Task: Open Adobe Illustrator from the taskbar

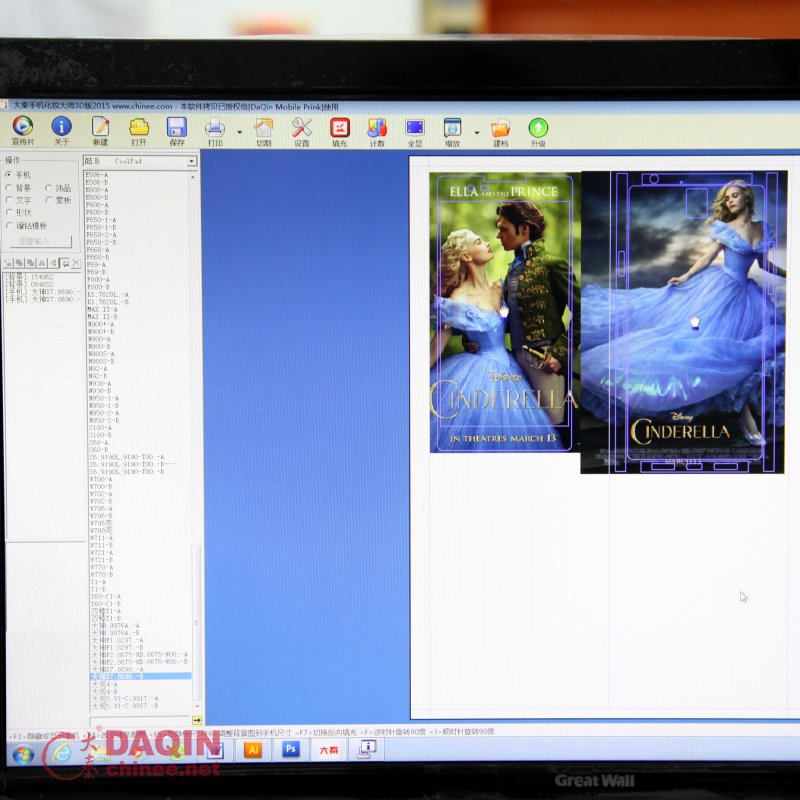Action: tap(253, 749)
